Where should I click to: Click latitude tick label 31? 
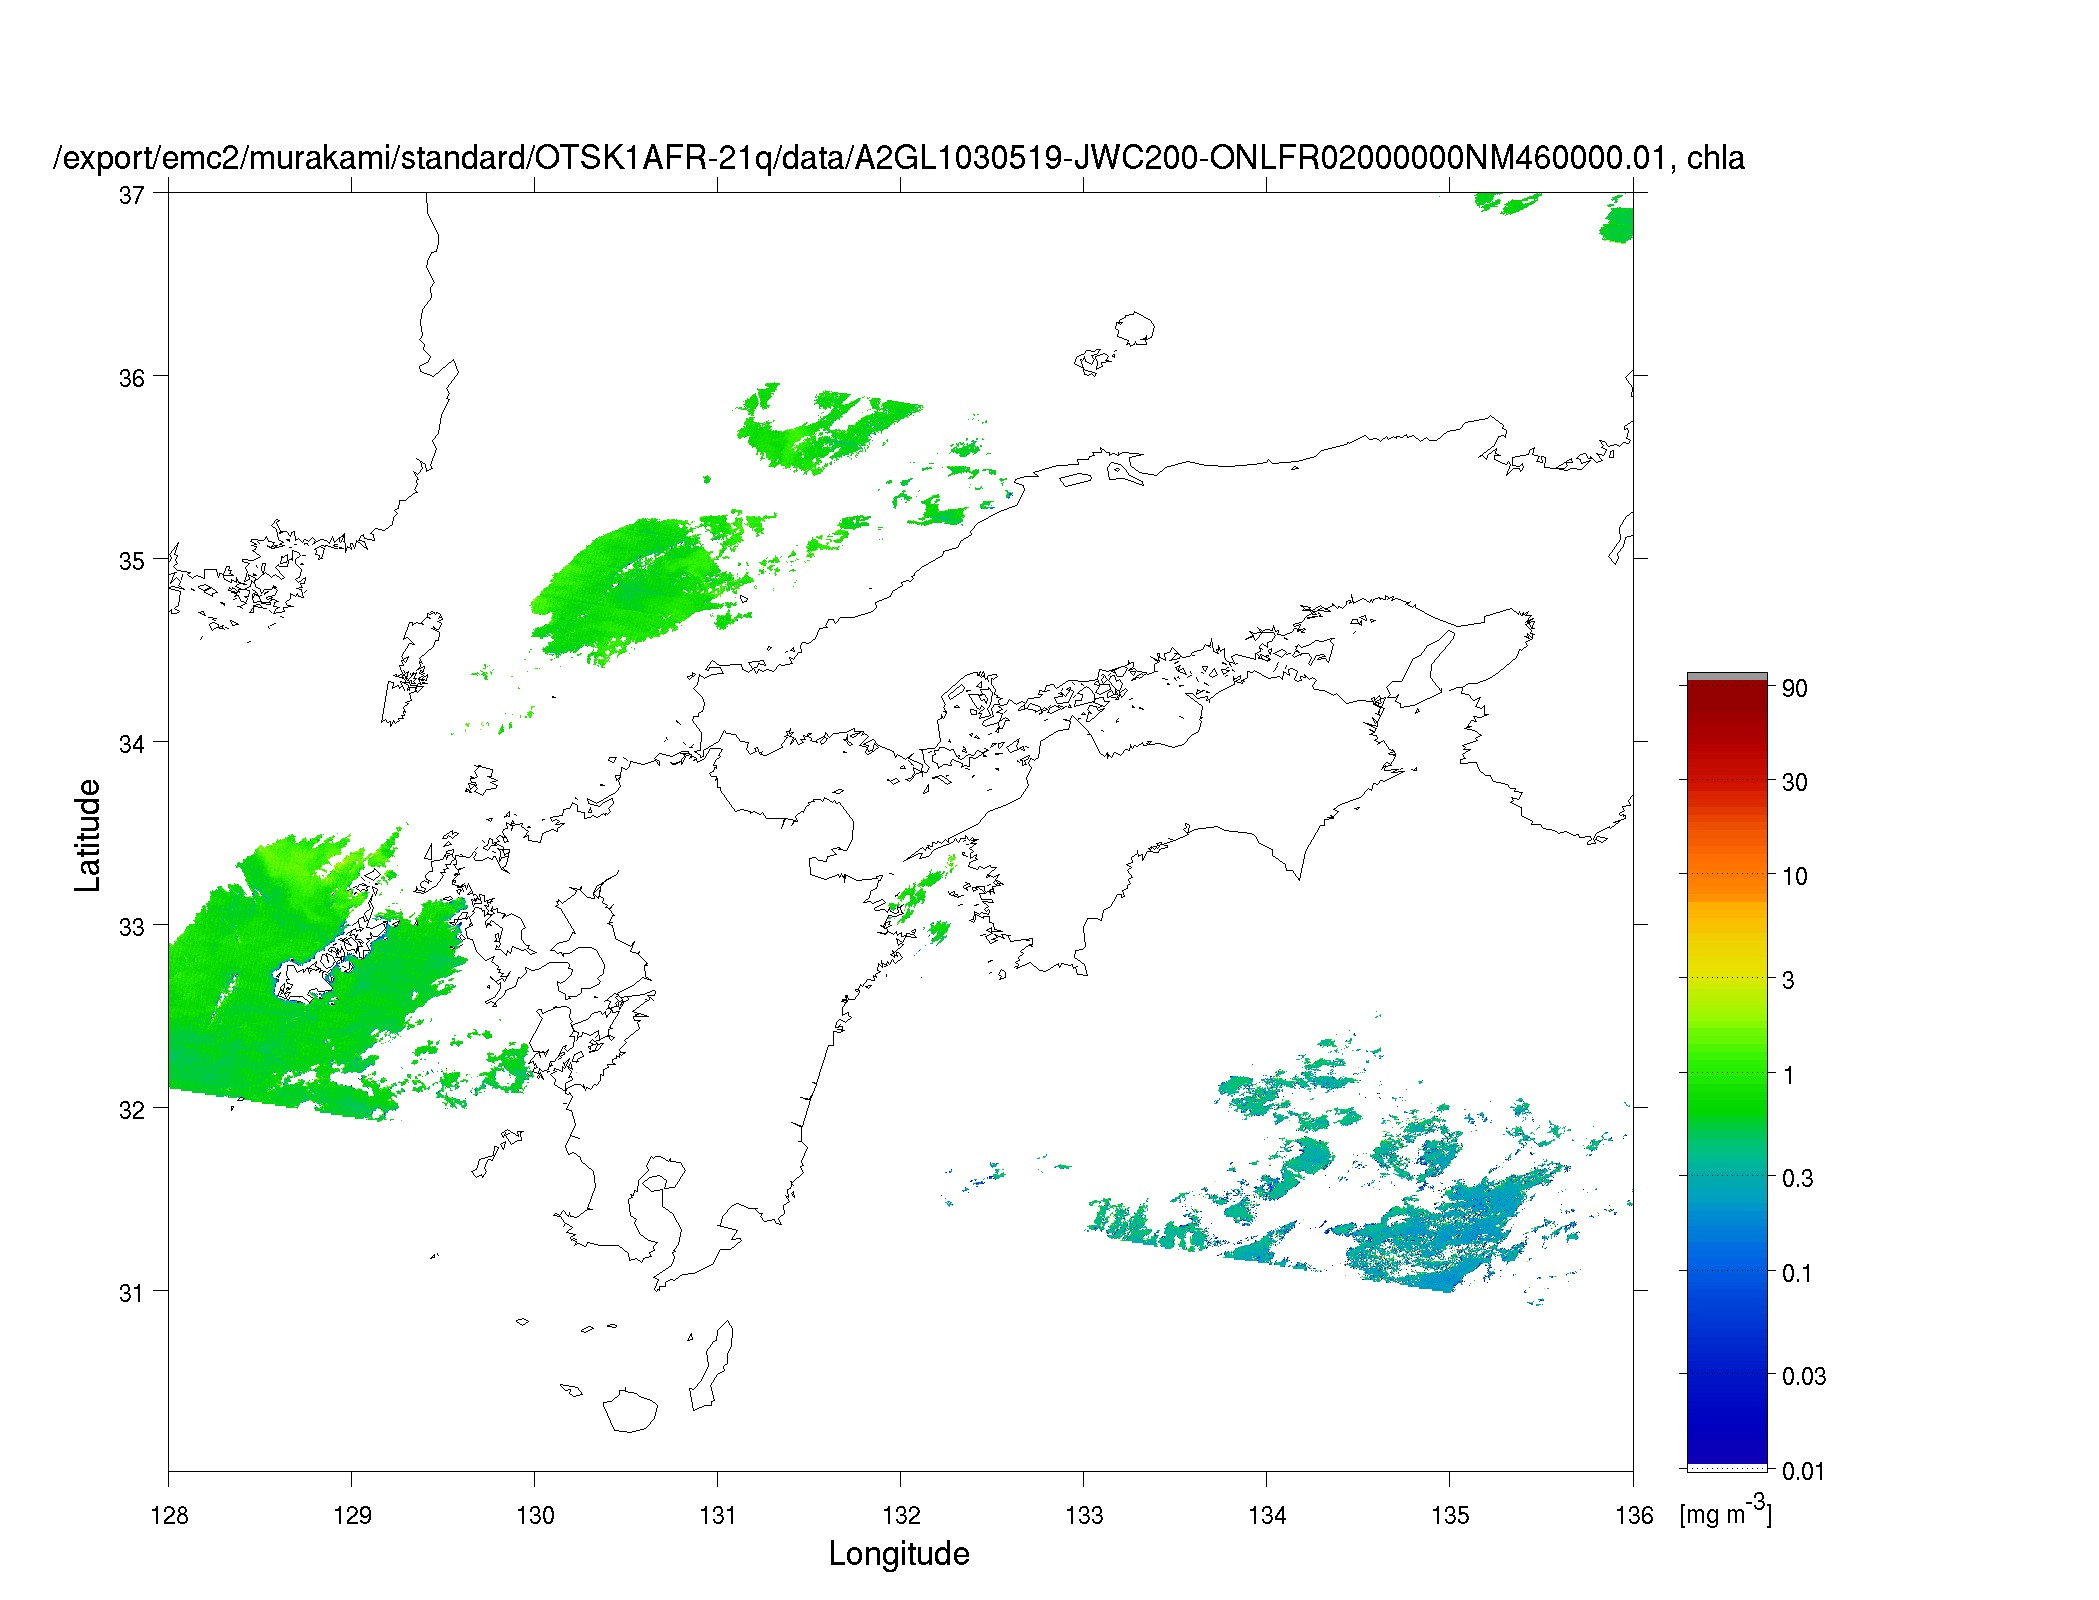click(132, 1293)
